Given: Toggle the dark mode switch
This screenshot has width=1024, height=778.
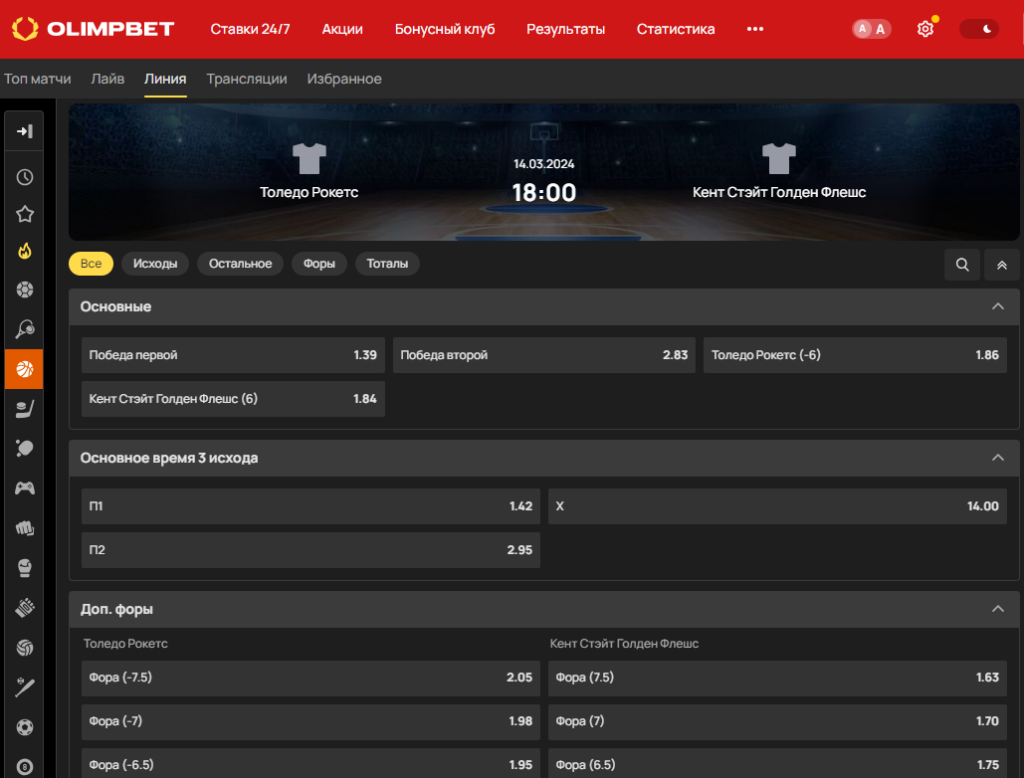Looking at the screenshot, I should [x=978, y=29].
